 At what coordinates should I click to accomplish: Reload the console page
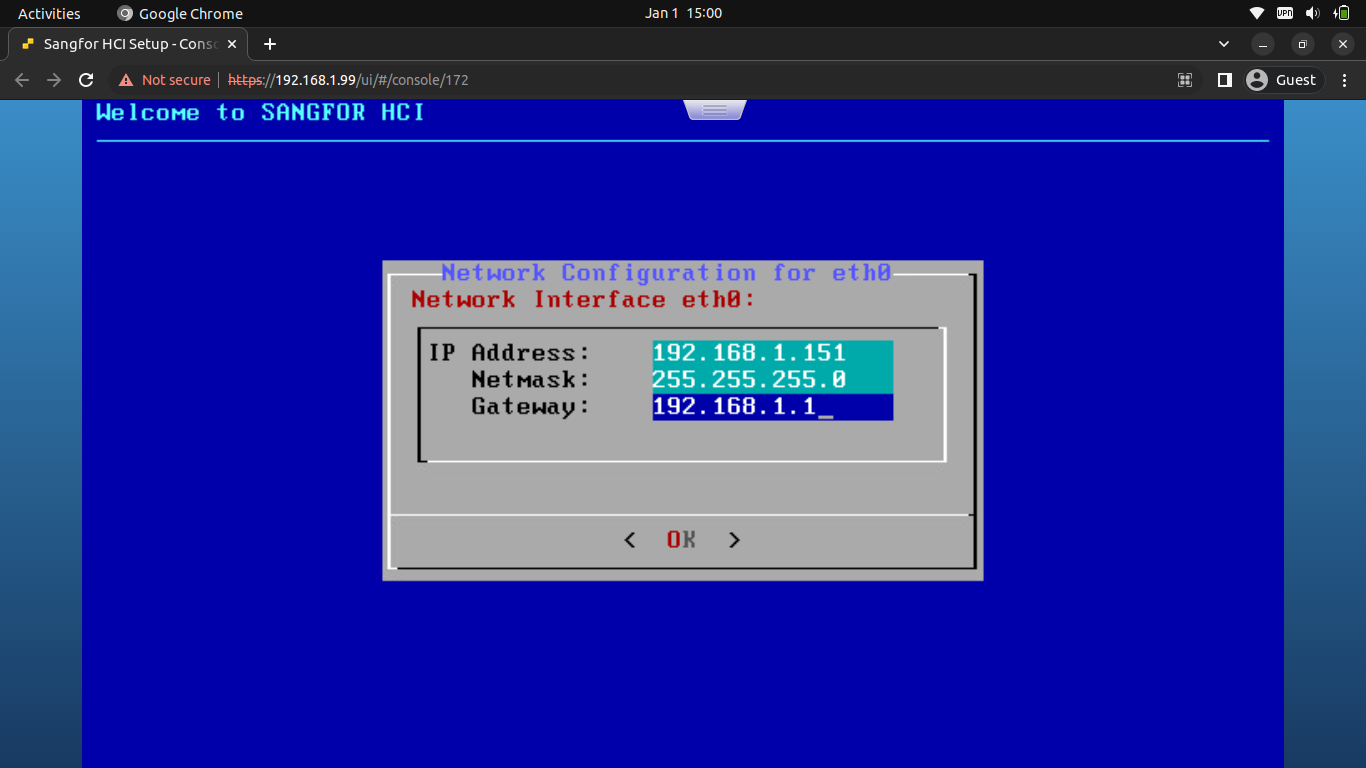86,80
